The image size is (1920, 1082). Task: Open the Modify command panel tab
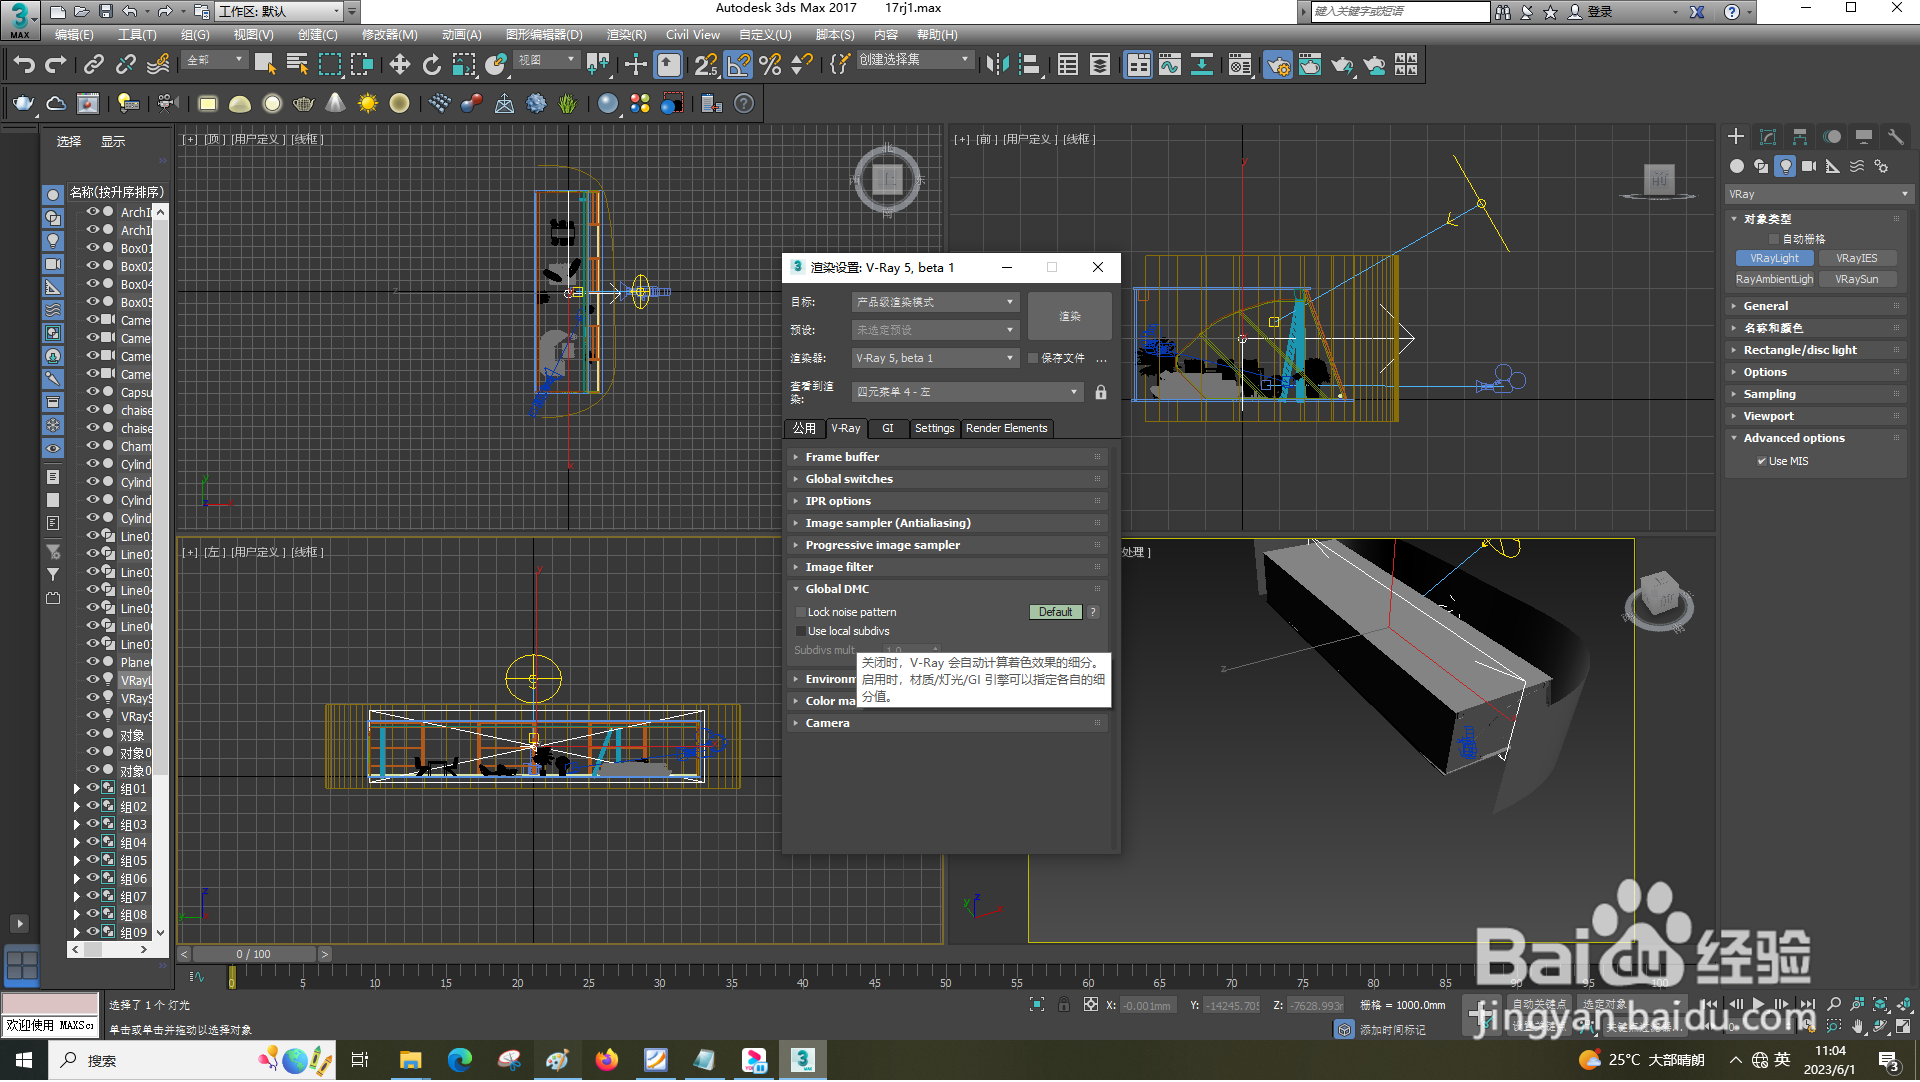(1767, 137)
